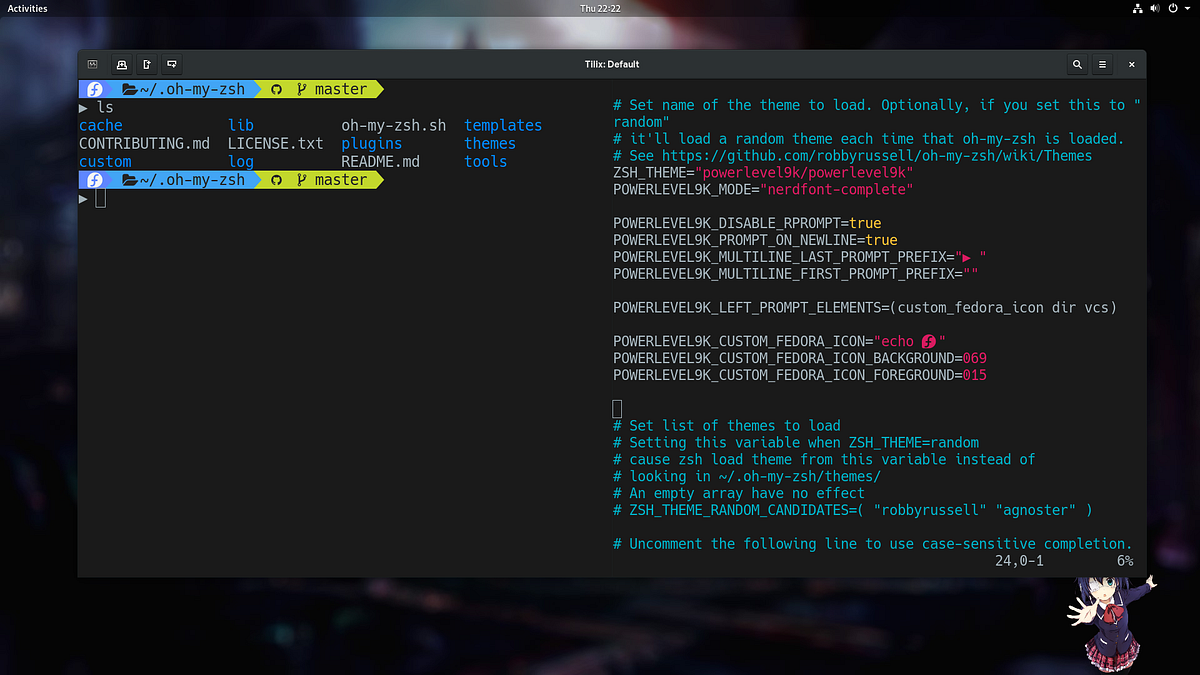Open search with the magnifier icon
Image resolution: width=1200 pixels, height=675 pixels.
1077,63
